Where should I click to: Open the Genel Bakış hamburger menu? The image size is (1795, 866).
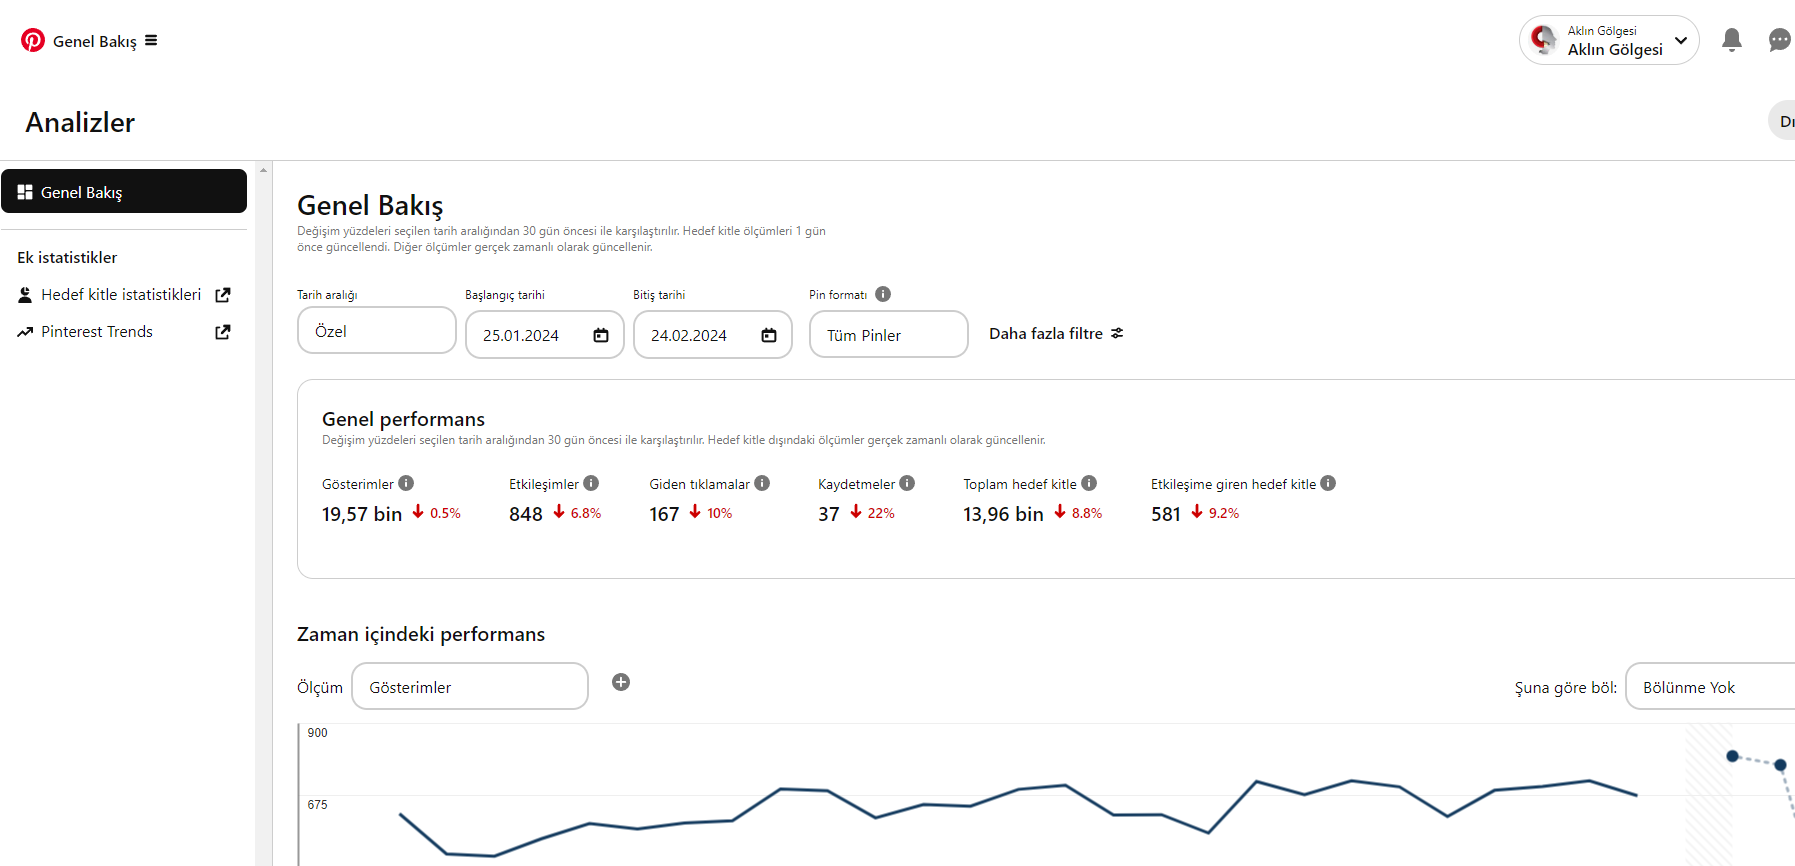pos(151,41)
